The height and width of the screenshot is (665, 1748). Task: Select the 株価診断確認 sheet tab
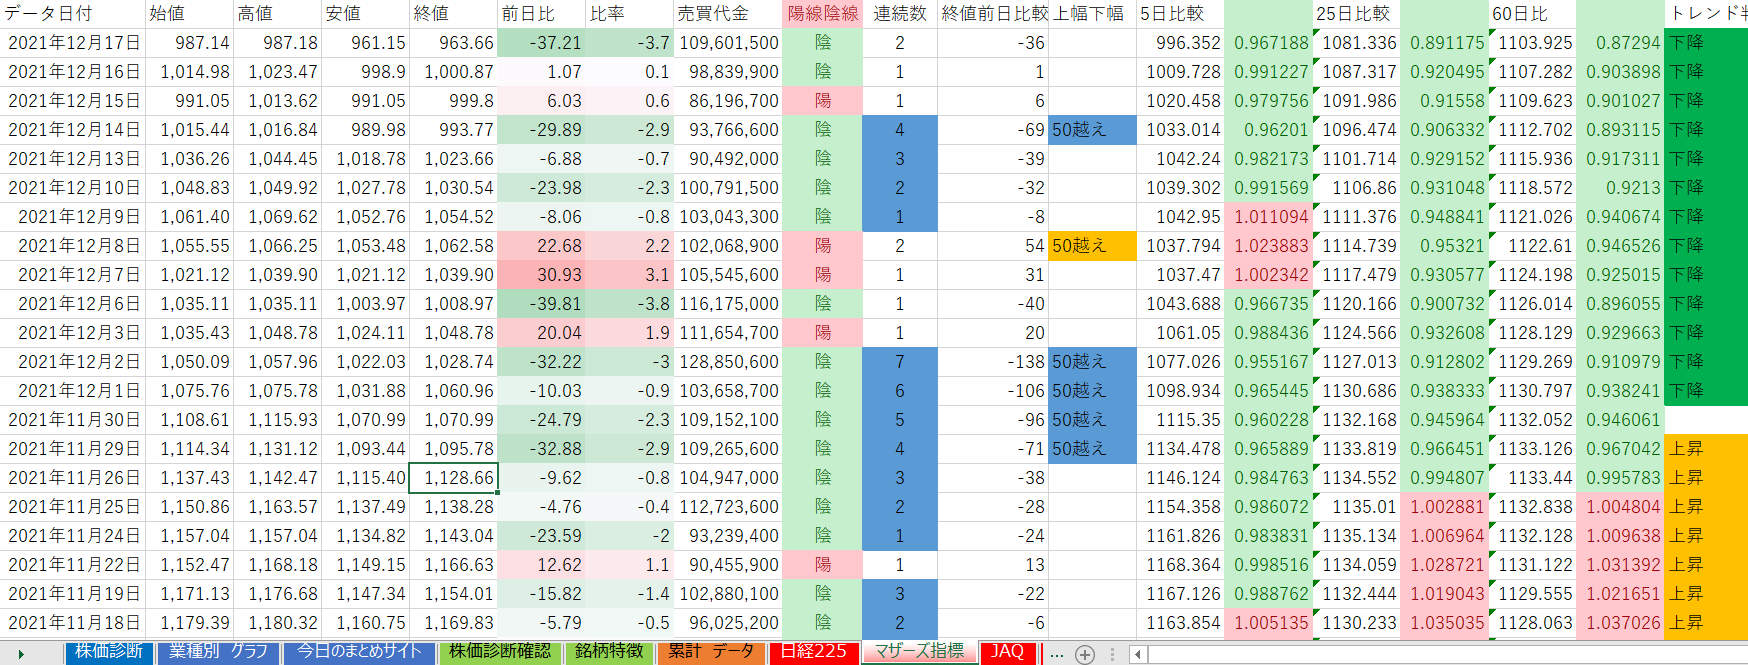pyautogui.click(x=499, y=652)
